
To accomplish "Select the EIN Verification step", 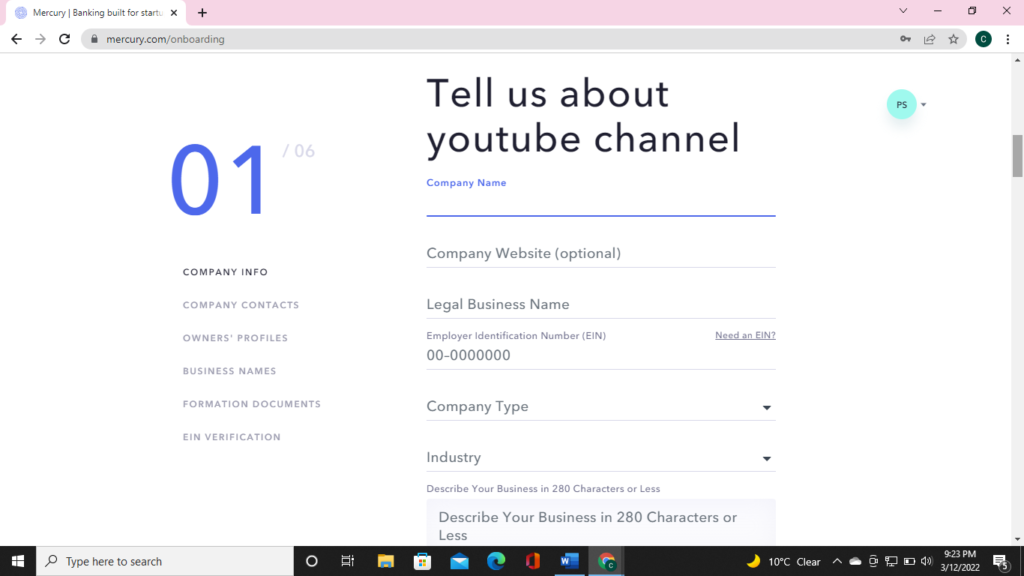I will [232, 437].
